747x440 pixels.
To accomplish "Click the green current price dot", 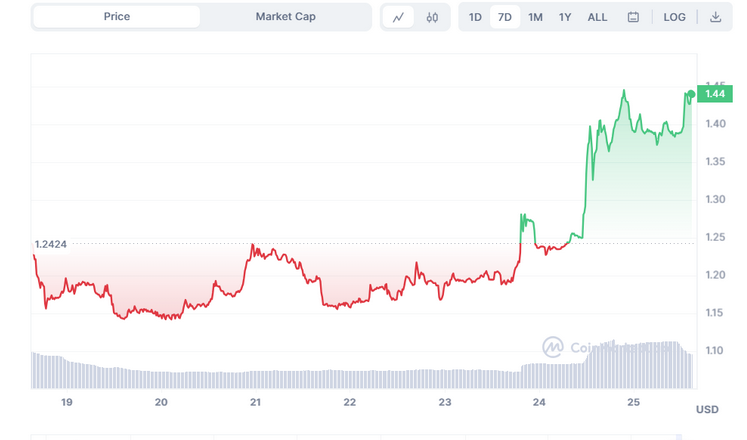I will point(691,94).
